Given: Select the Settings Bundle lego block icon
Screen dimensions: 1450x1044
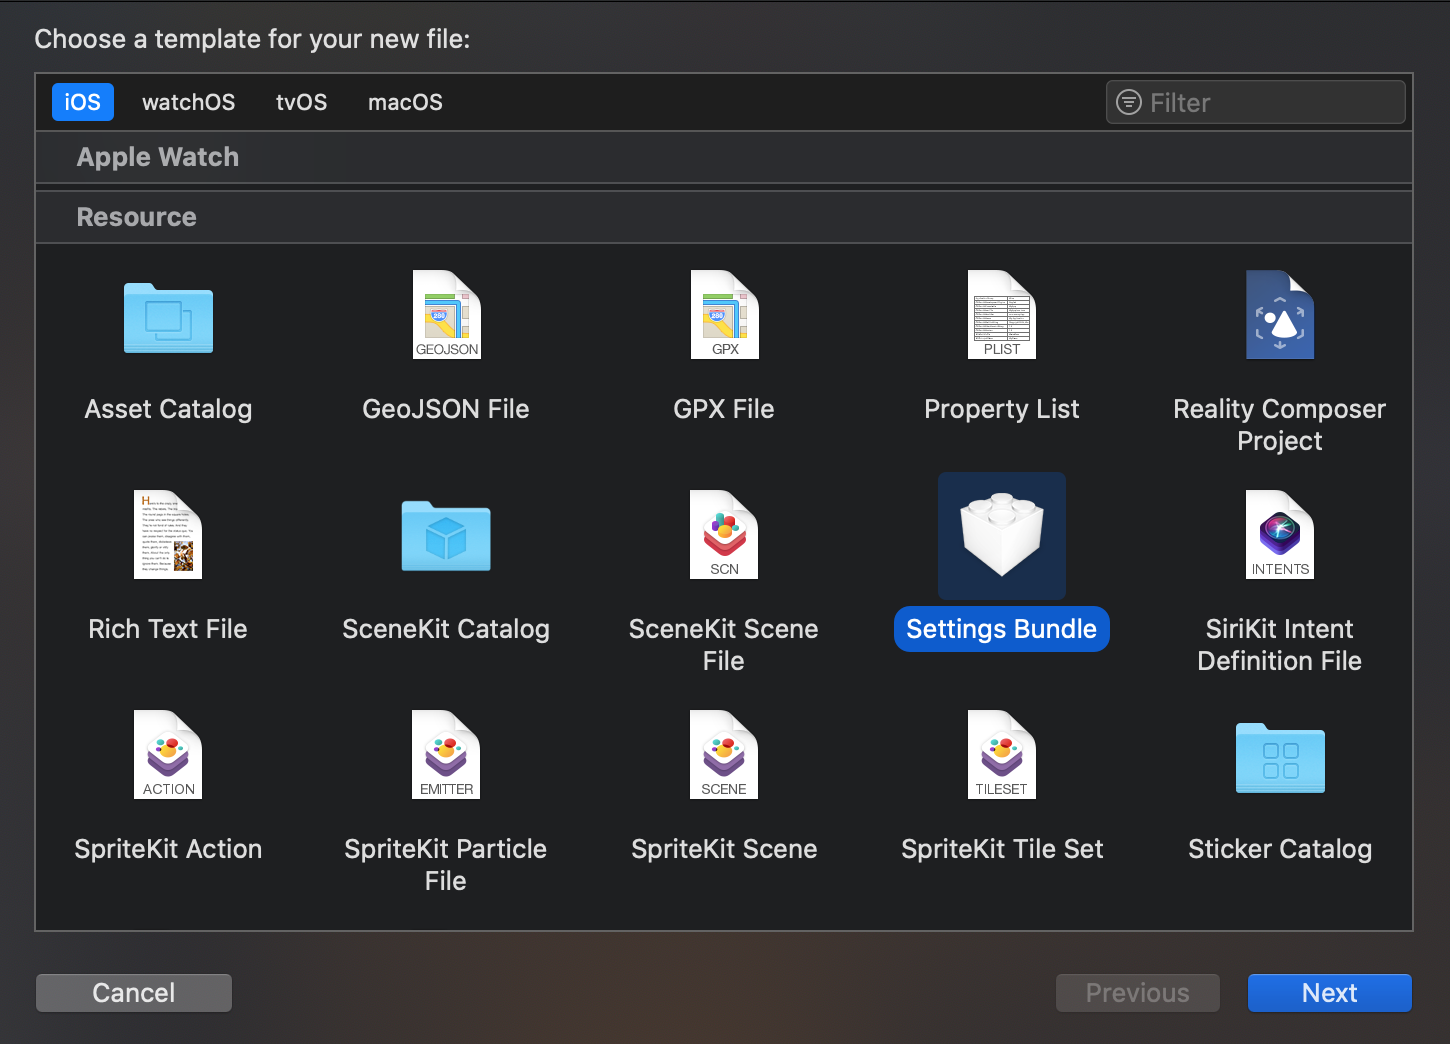Looking at the screenshot, I should [1002, 535].
